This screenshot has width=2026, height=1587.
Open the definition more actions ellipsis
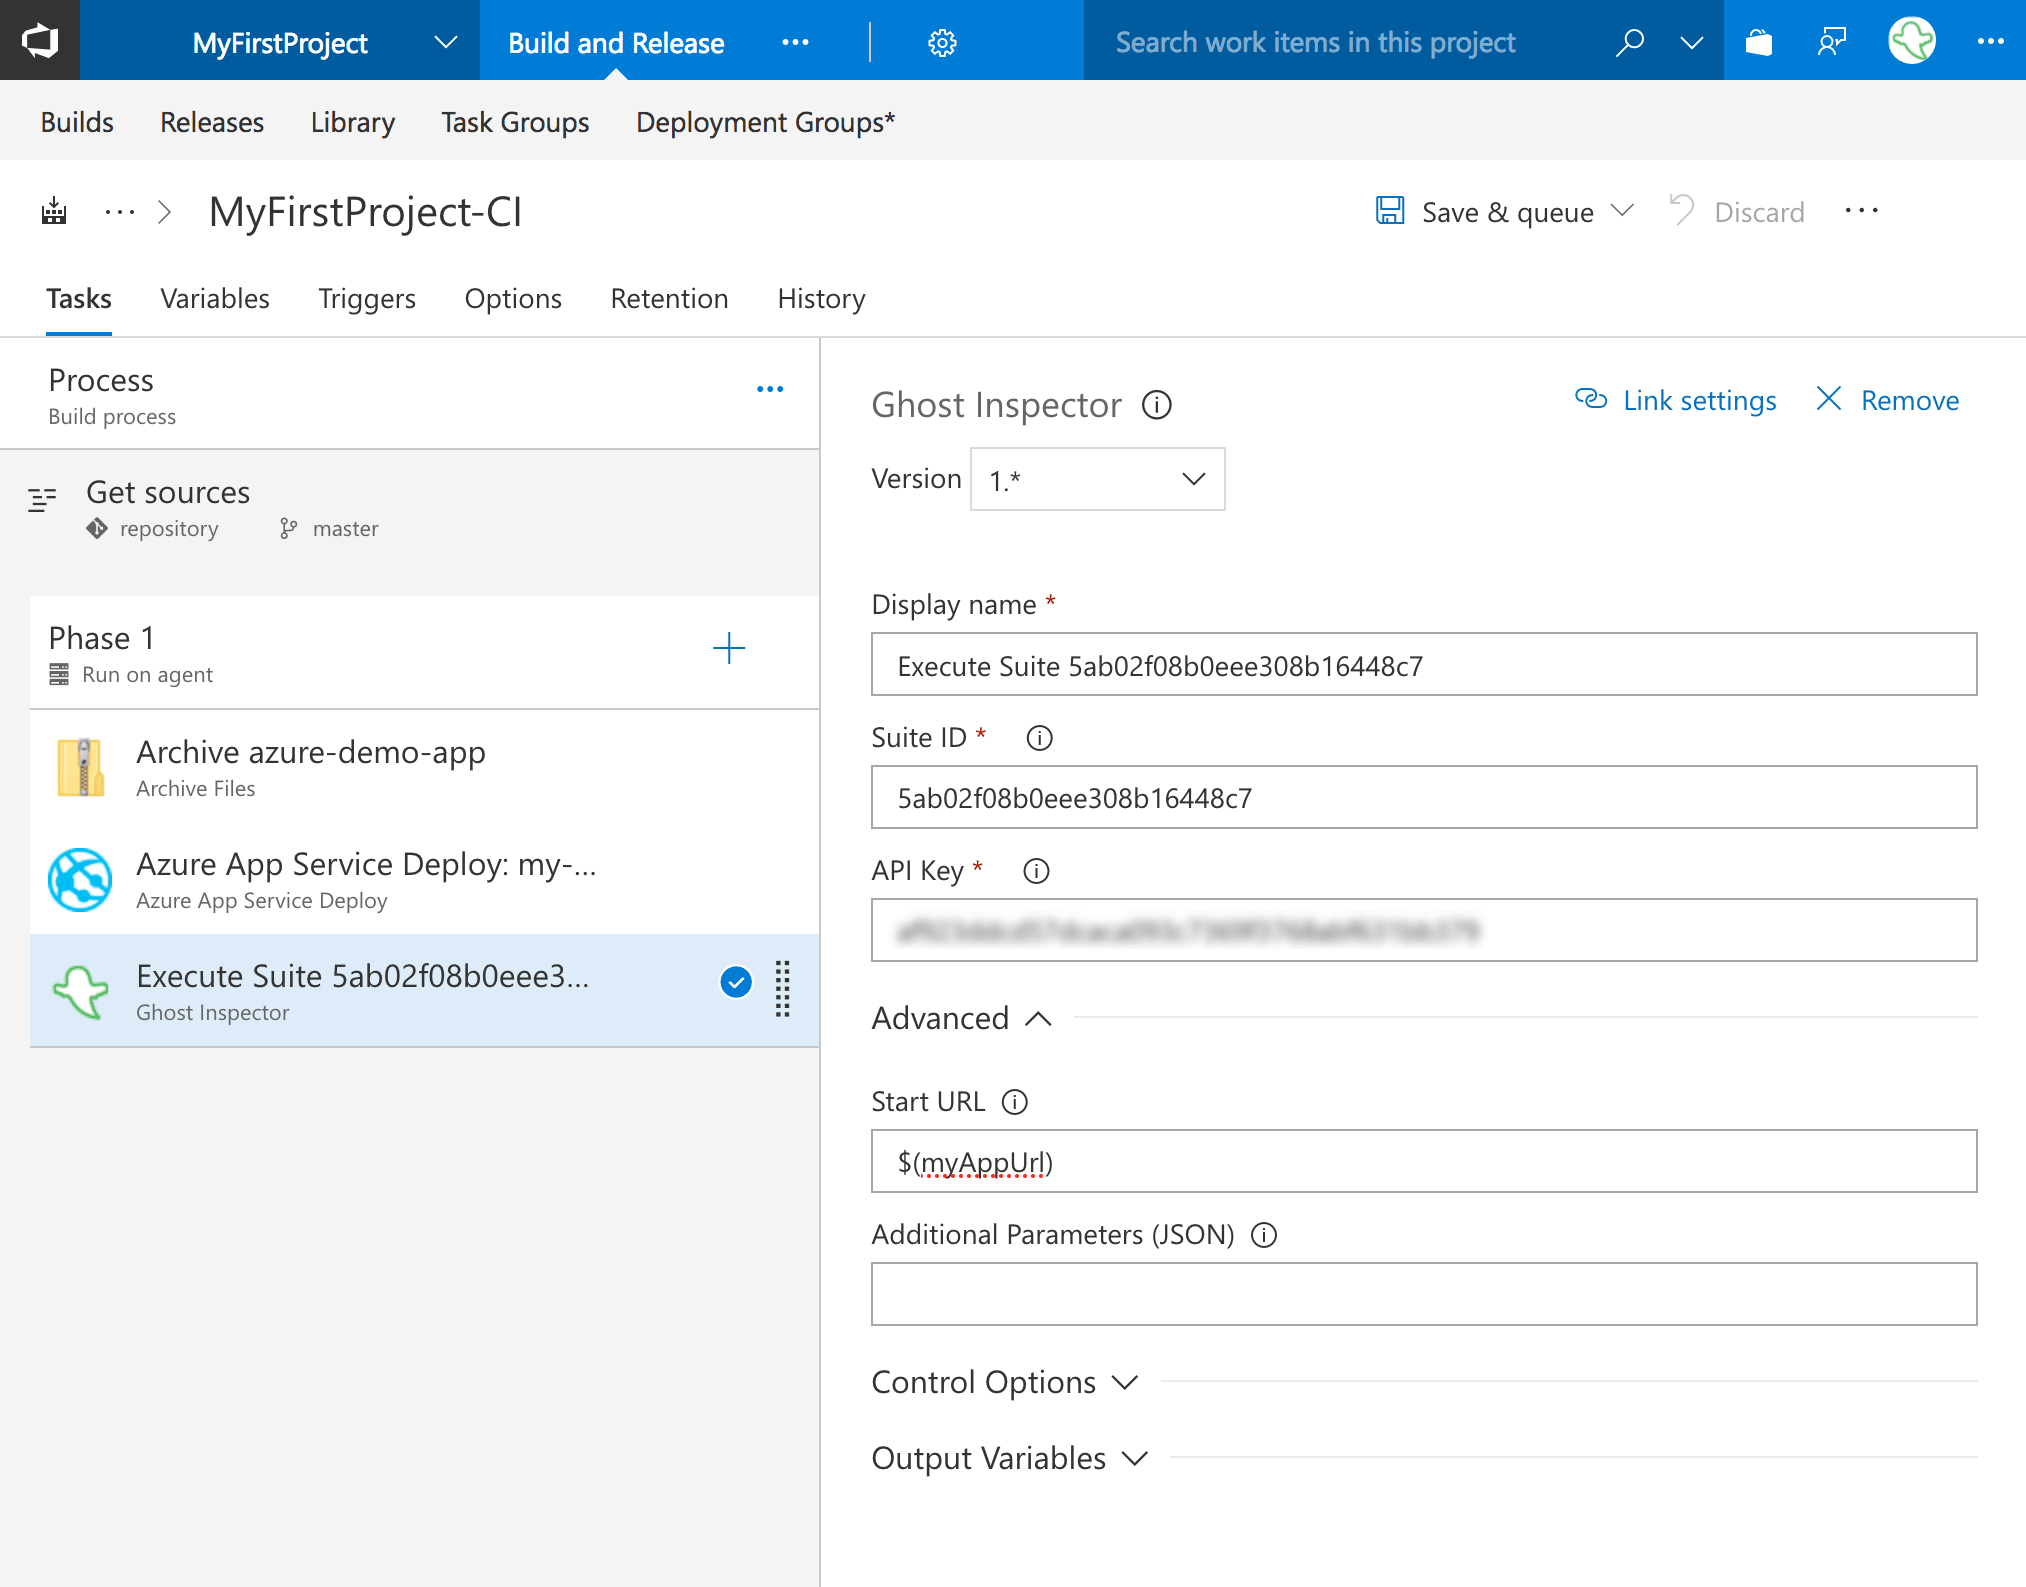(1861, 211)
